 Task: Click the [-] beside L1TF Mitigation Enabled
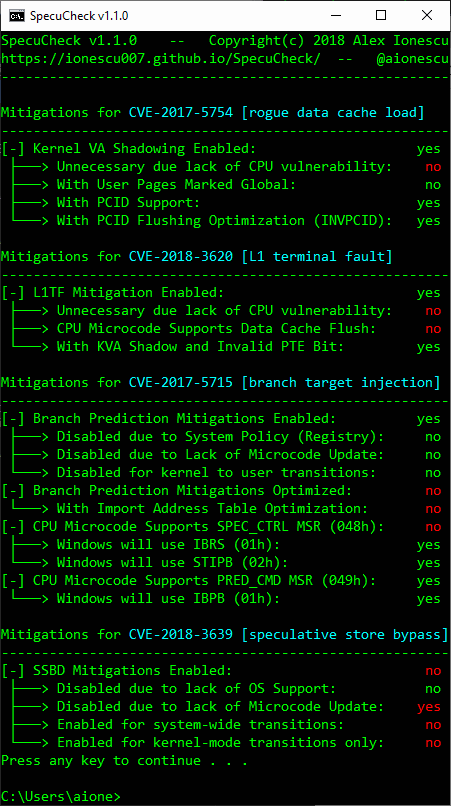tap(13, 293)
